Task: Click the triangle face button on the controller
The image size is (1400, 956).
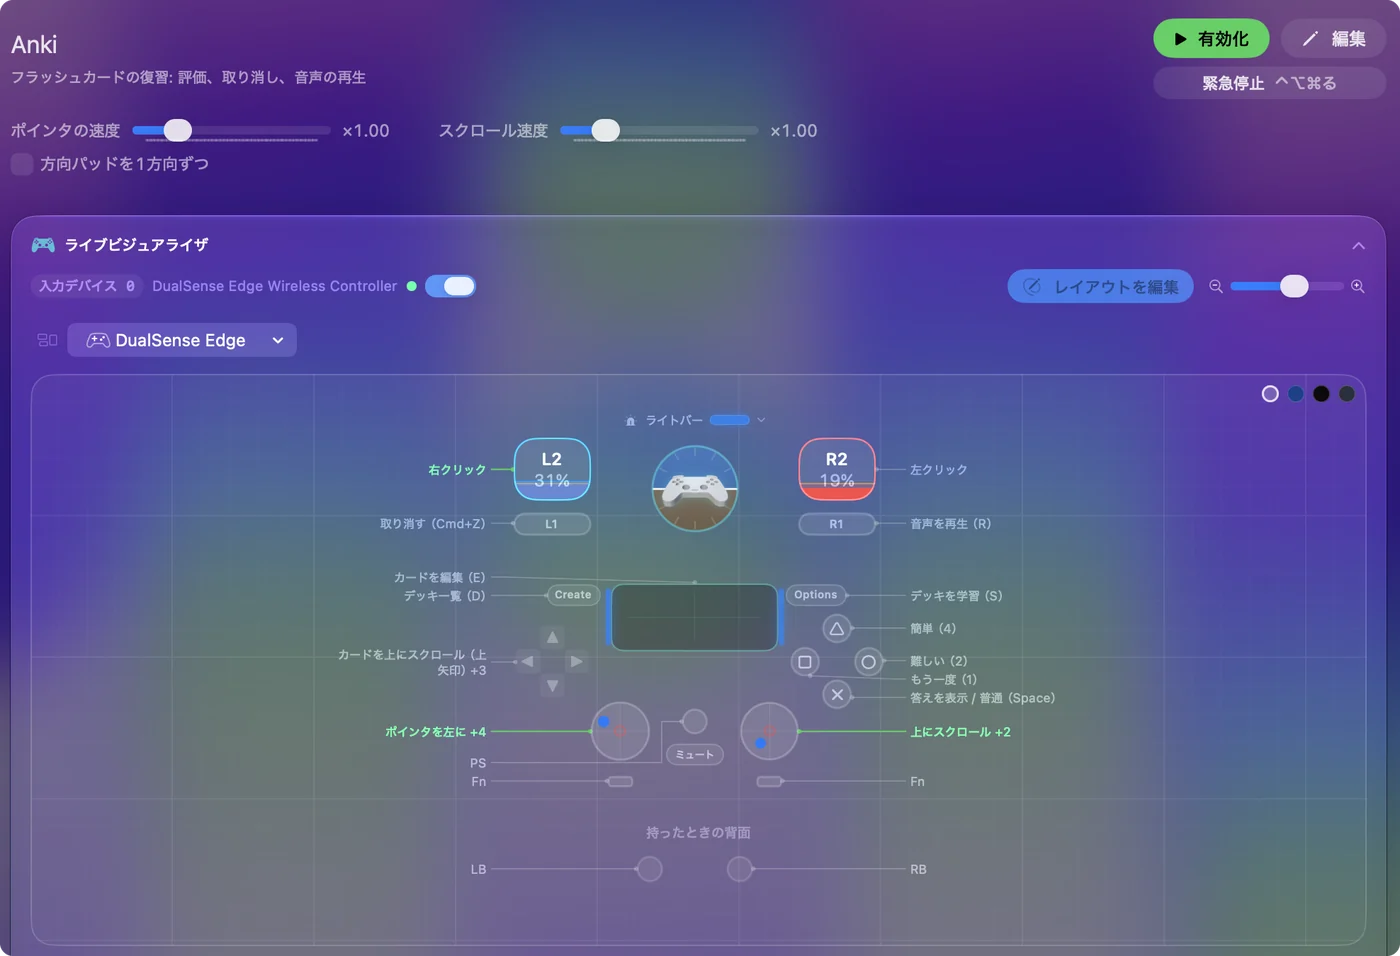Action: [x=837, y=628]
